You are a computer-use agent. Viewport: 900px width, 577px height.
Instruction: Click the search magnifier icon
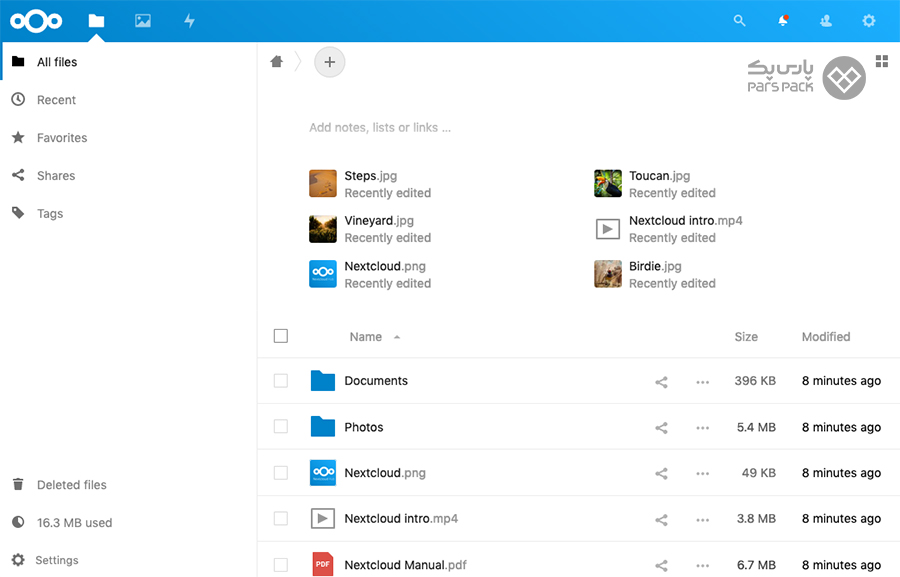(x=740, y=20)
